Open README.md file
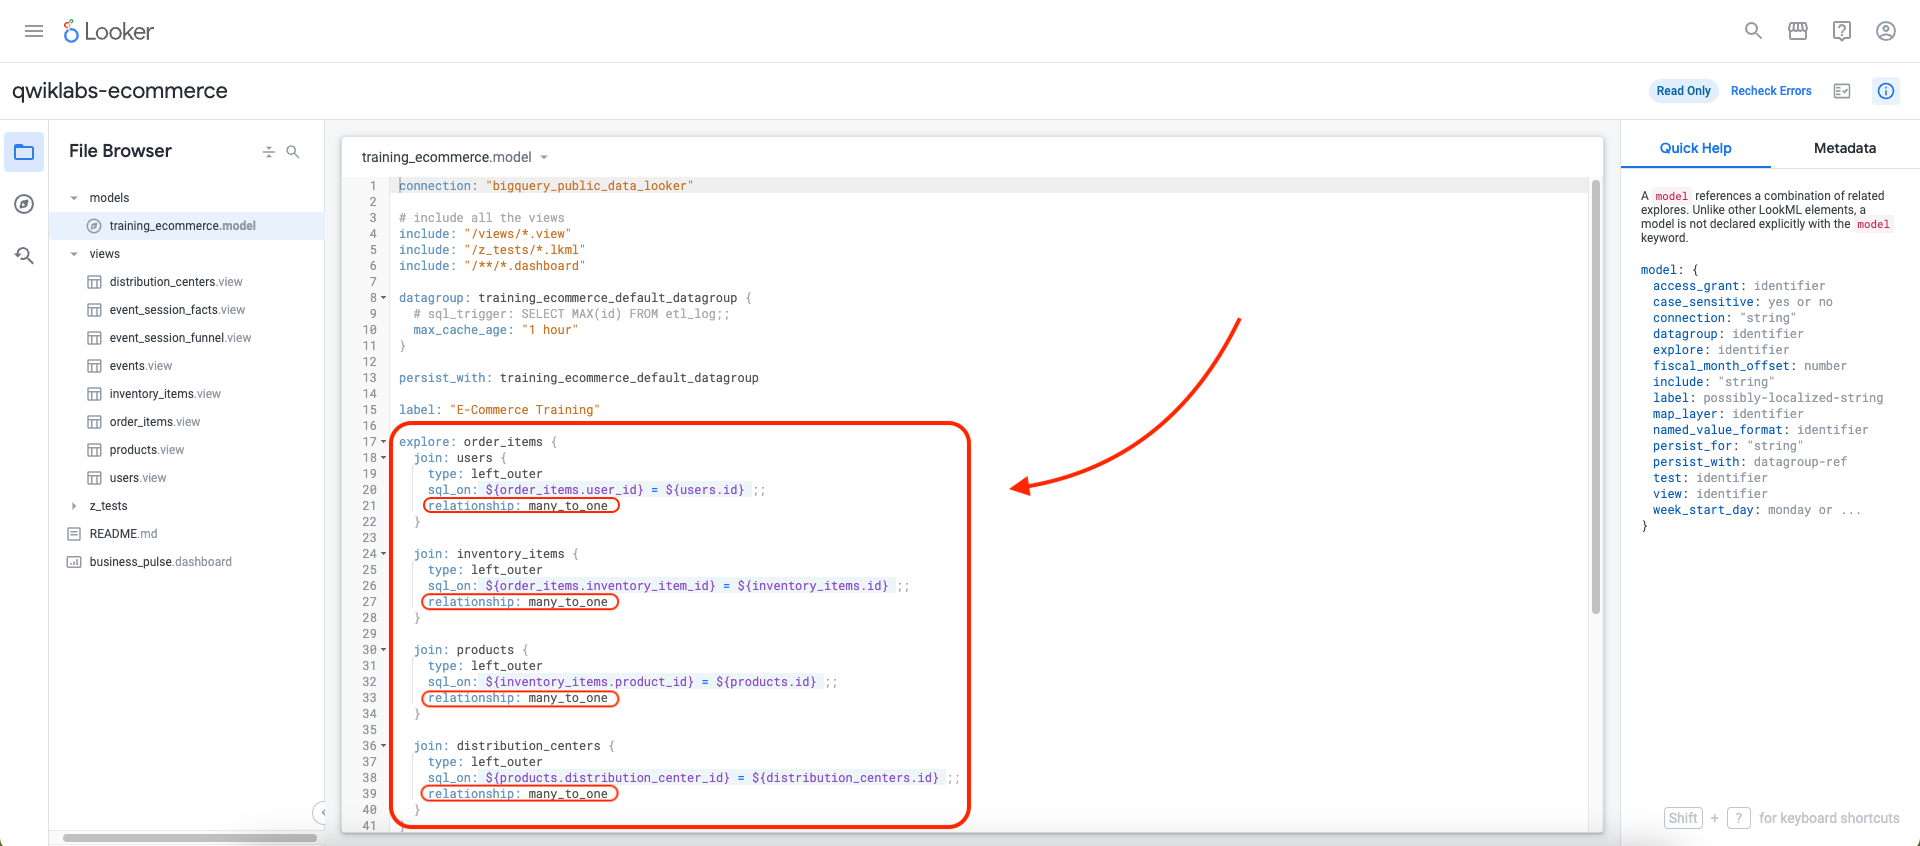This screenshot has width=1920, height=846. 123,534
